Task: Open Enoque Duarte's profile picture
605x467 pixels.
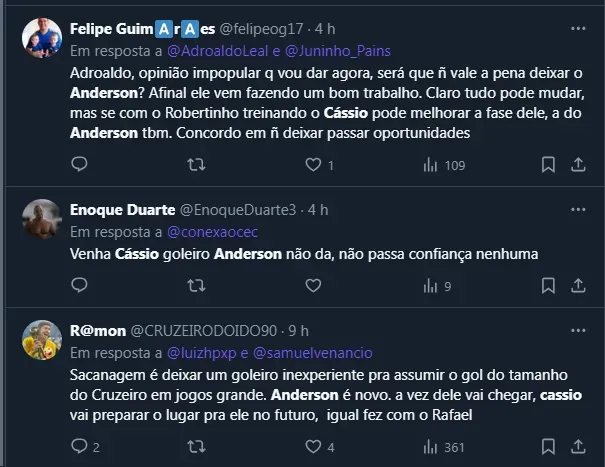Action: click(x=42, y=219)
